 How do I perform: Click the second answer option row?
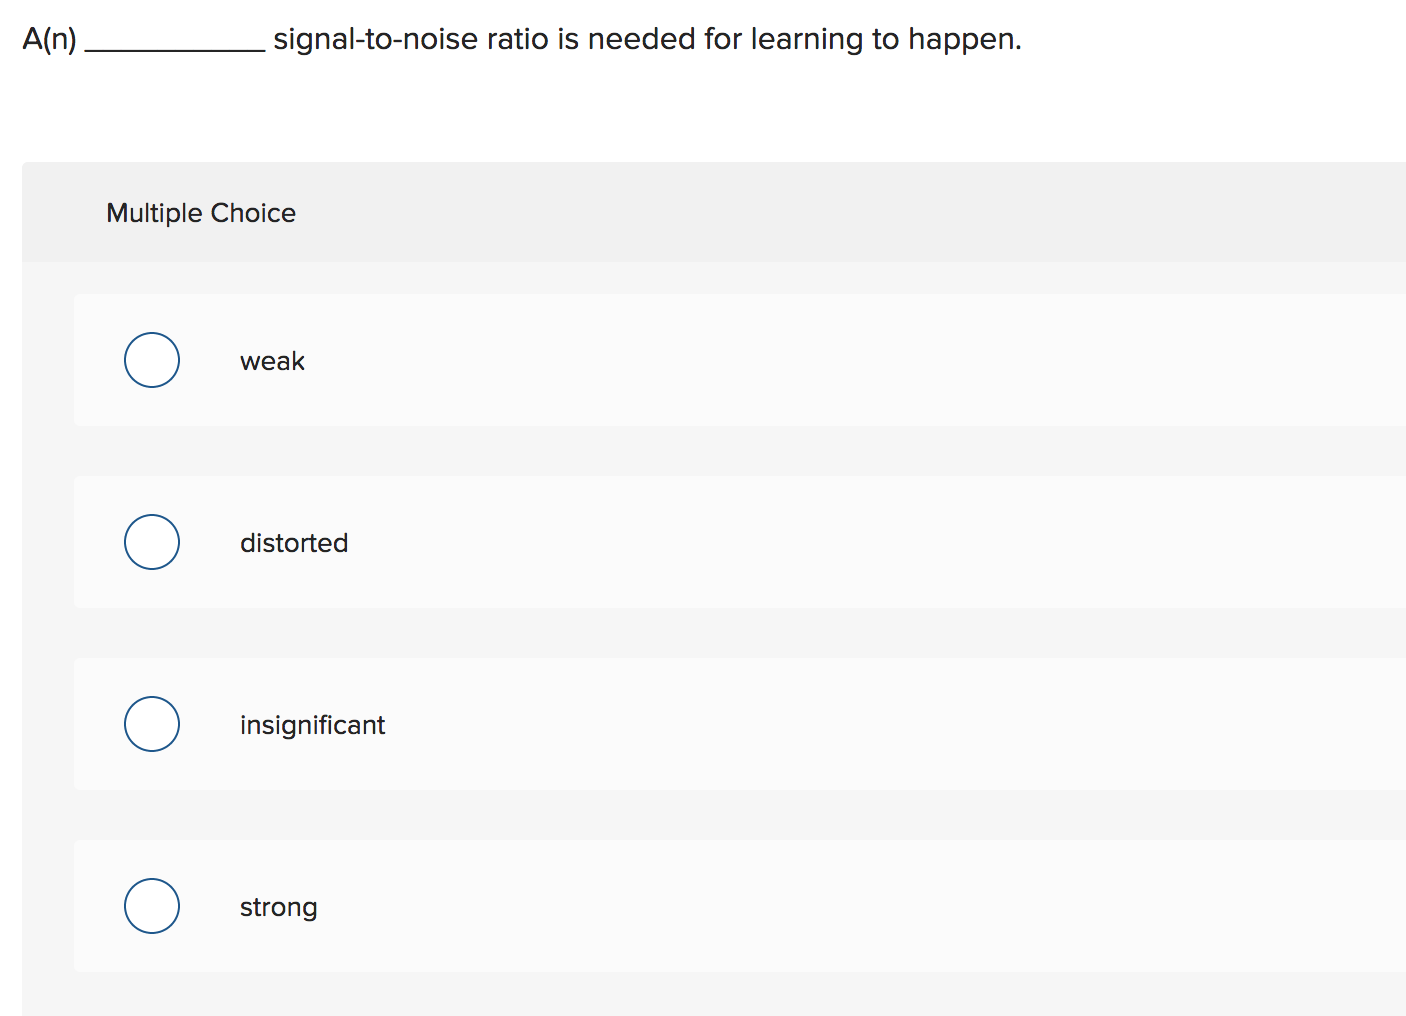700,542
